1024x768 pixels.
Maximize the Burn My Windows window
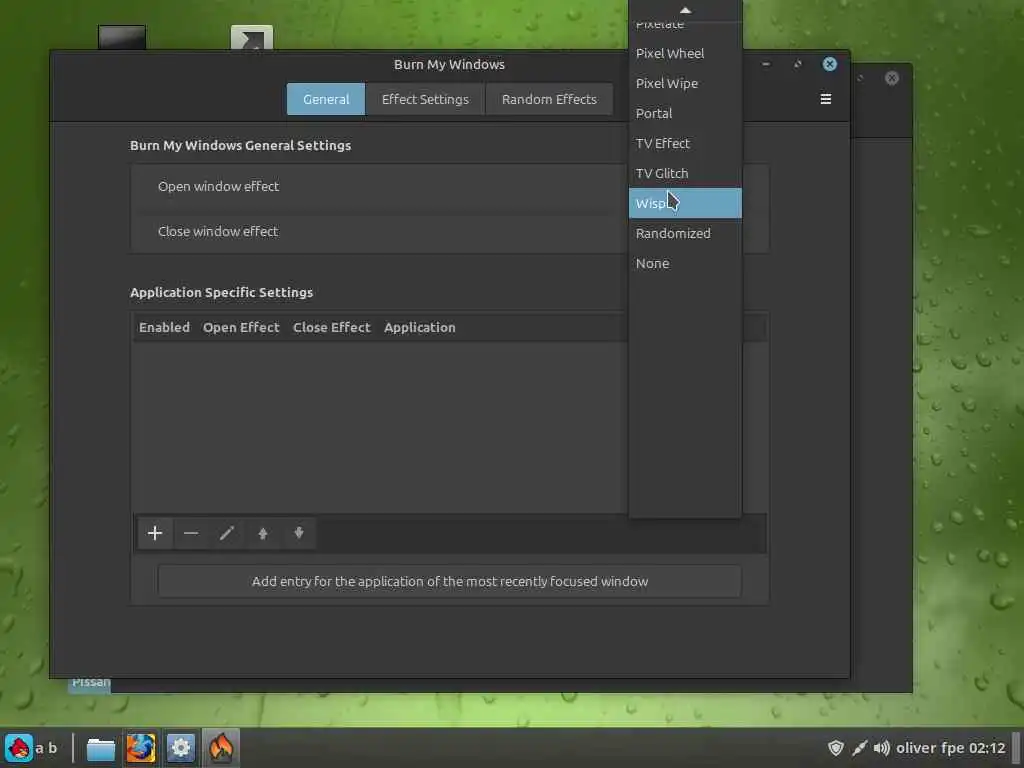coord(797,64)
